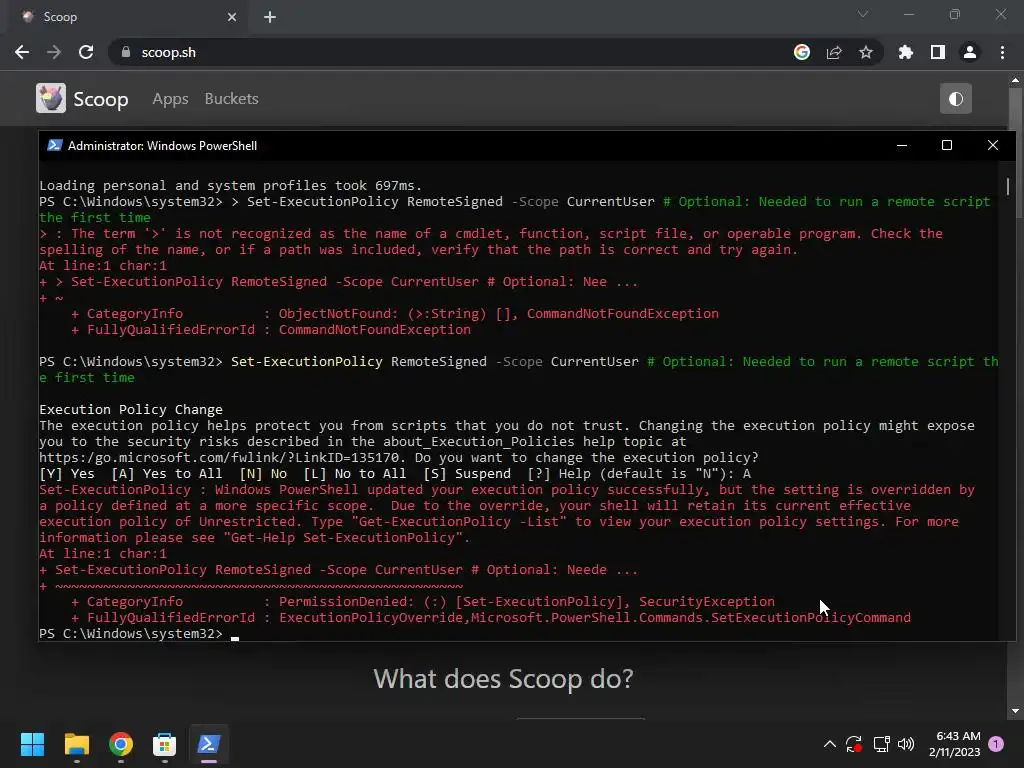1024x768 pixels.
Task: Open the Buckets page
Action: 231,99
